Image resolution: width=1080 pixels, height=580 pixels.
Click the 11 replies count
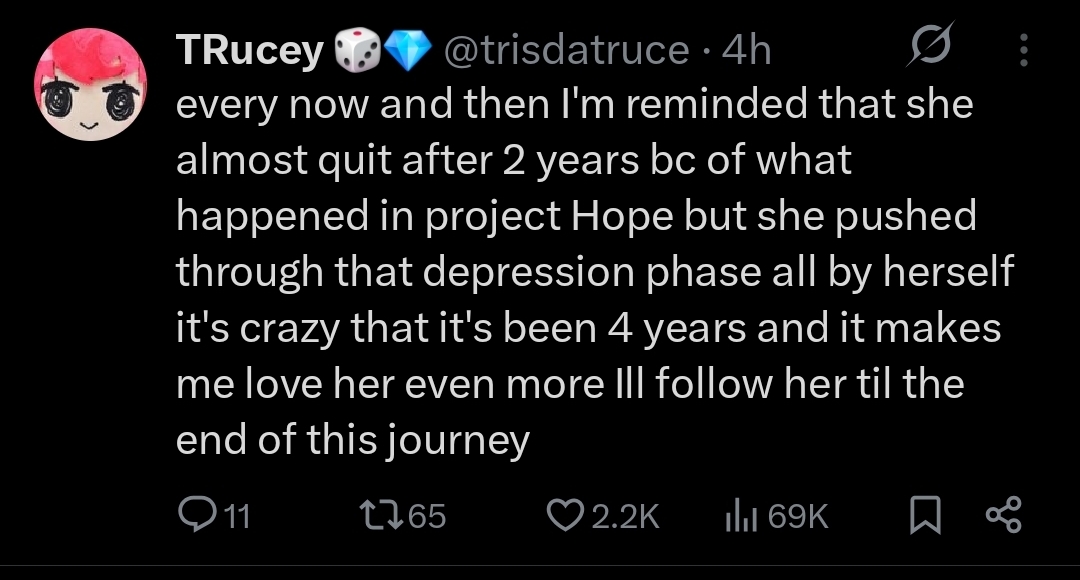point(237,516)
